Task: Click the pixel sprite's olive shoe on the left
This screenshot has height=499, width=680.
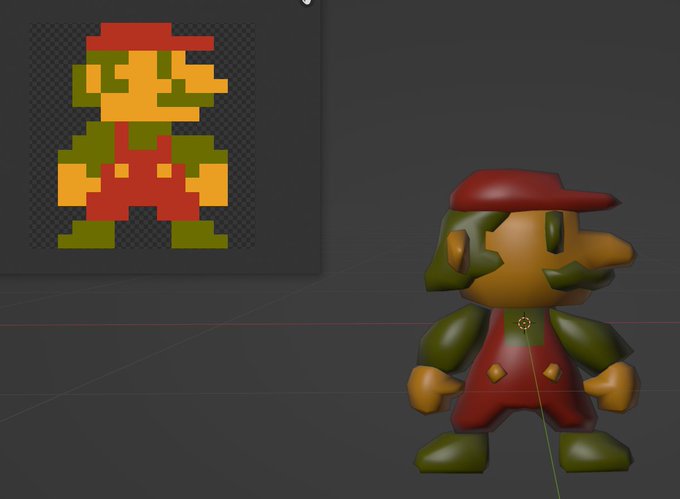Action: (85, 235)
